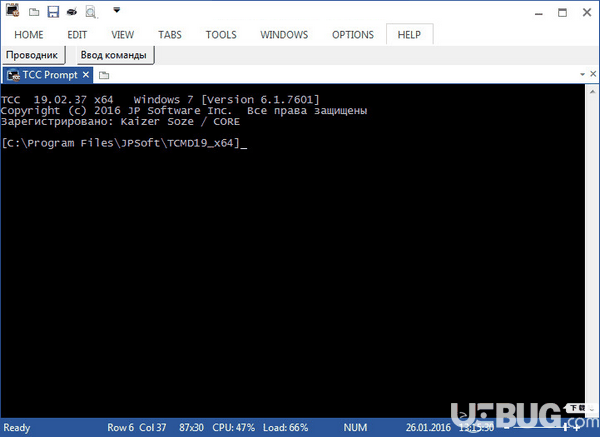Image resolution: width=600 pixels, height=437 pixels.
Task: Open the EDIT ribbon tab
Action: pyautogui.click(x=77, y=35)
